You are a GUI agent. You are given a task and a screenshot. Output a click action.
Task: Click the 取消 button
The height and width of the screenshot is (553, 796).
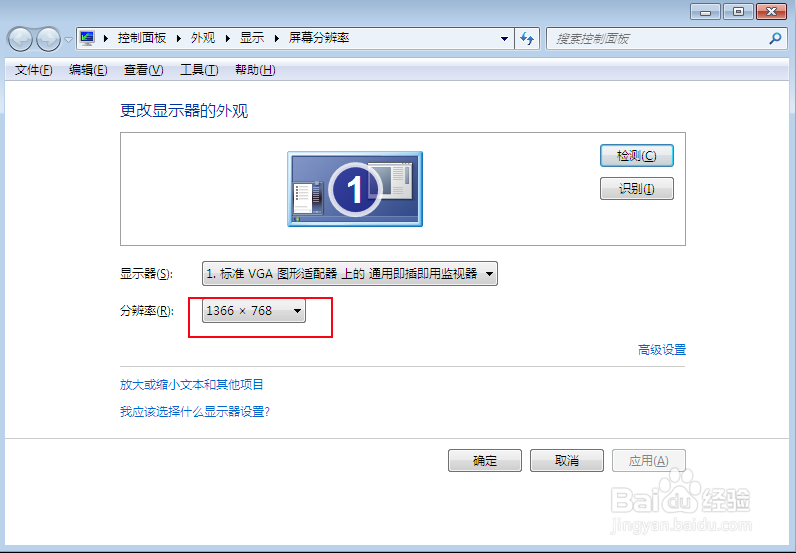point(567,461)
